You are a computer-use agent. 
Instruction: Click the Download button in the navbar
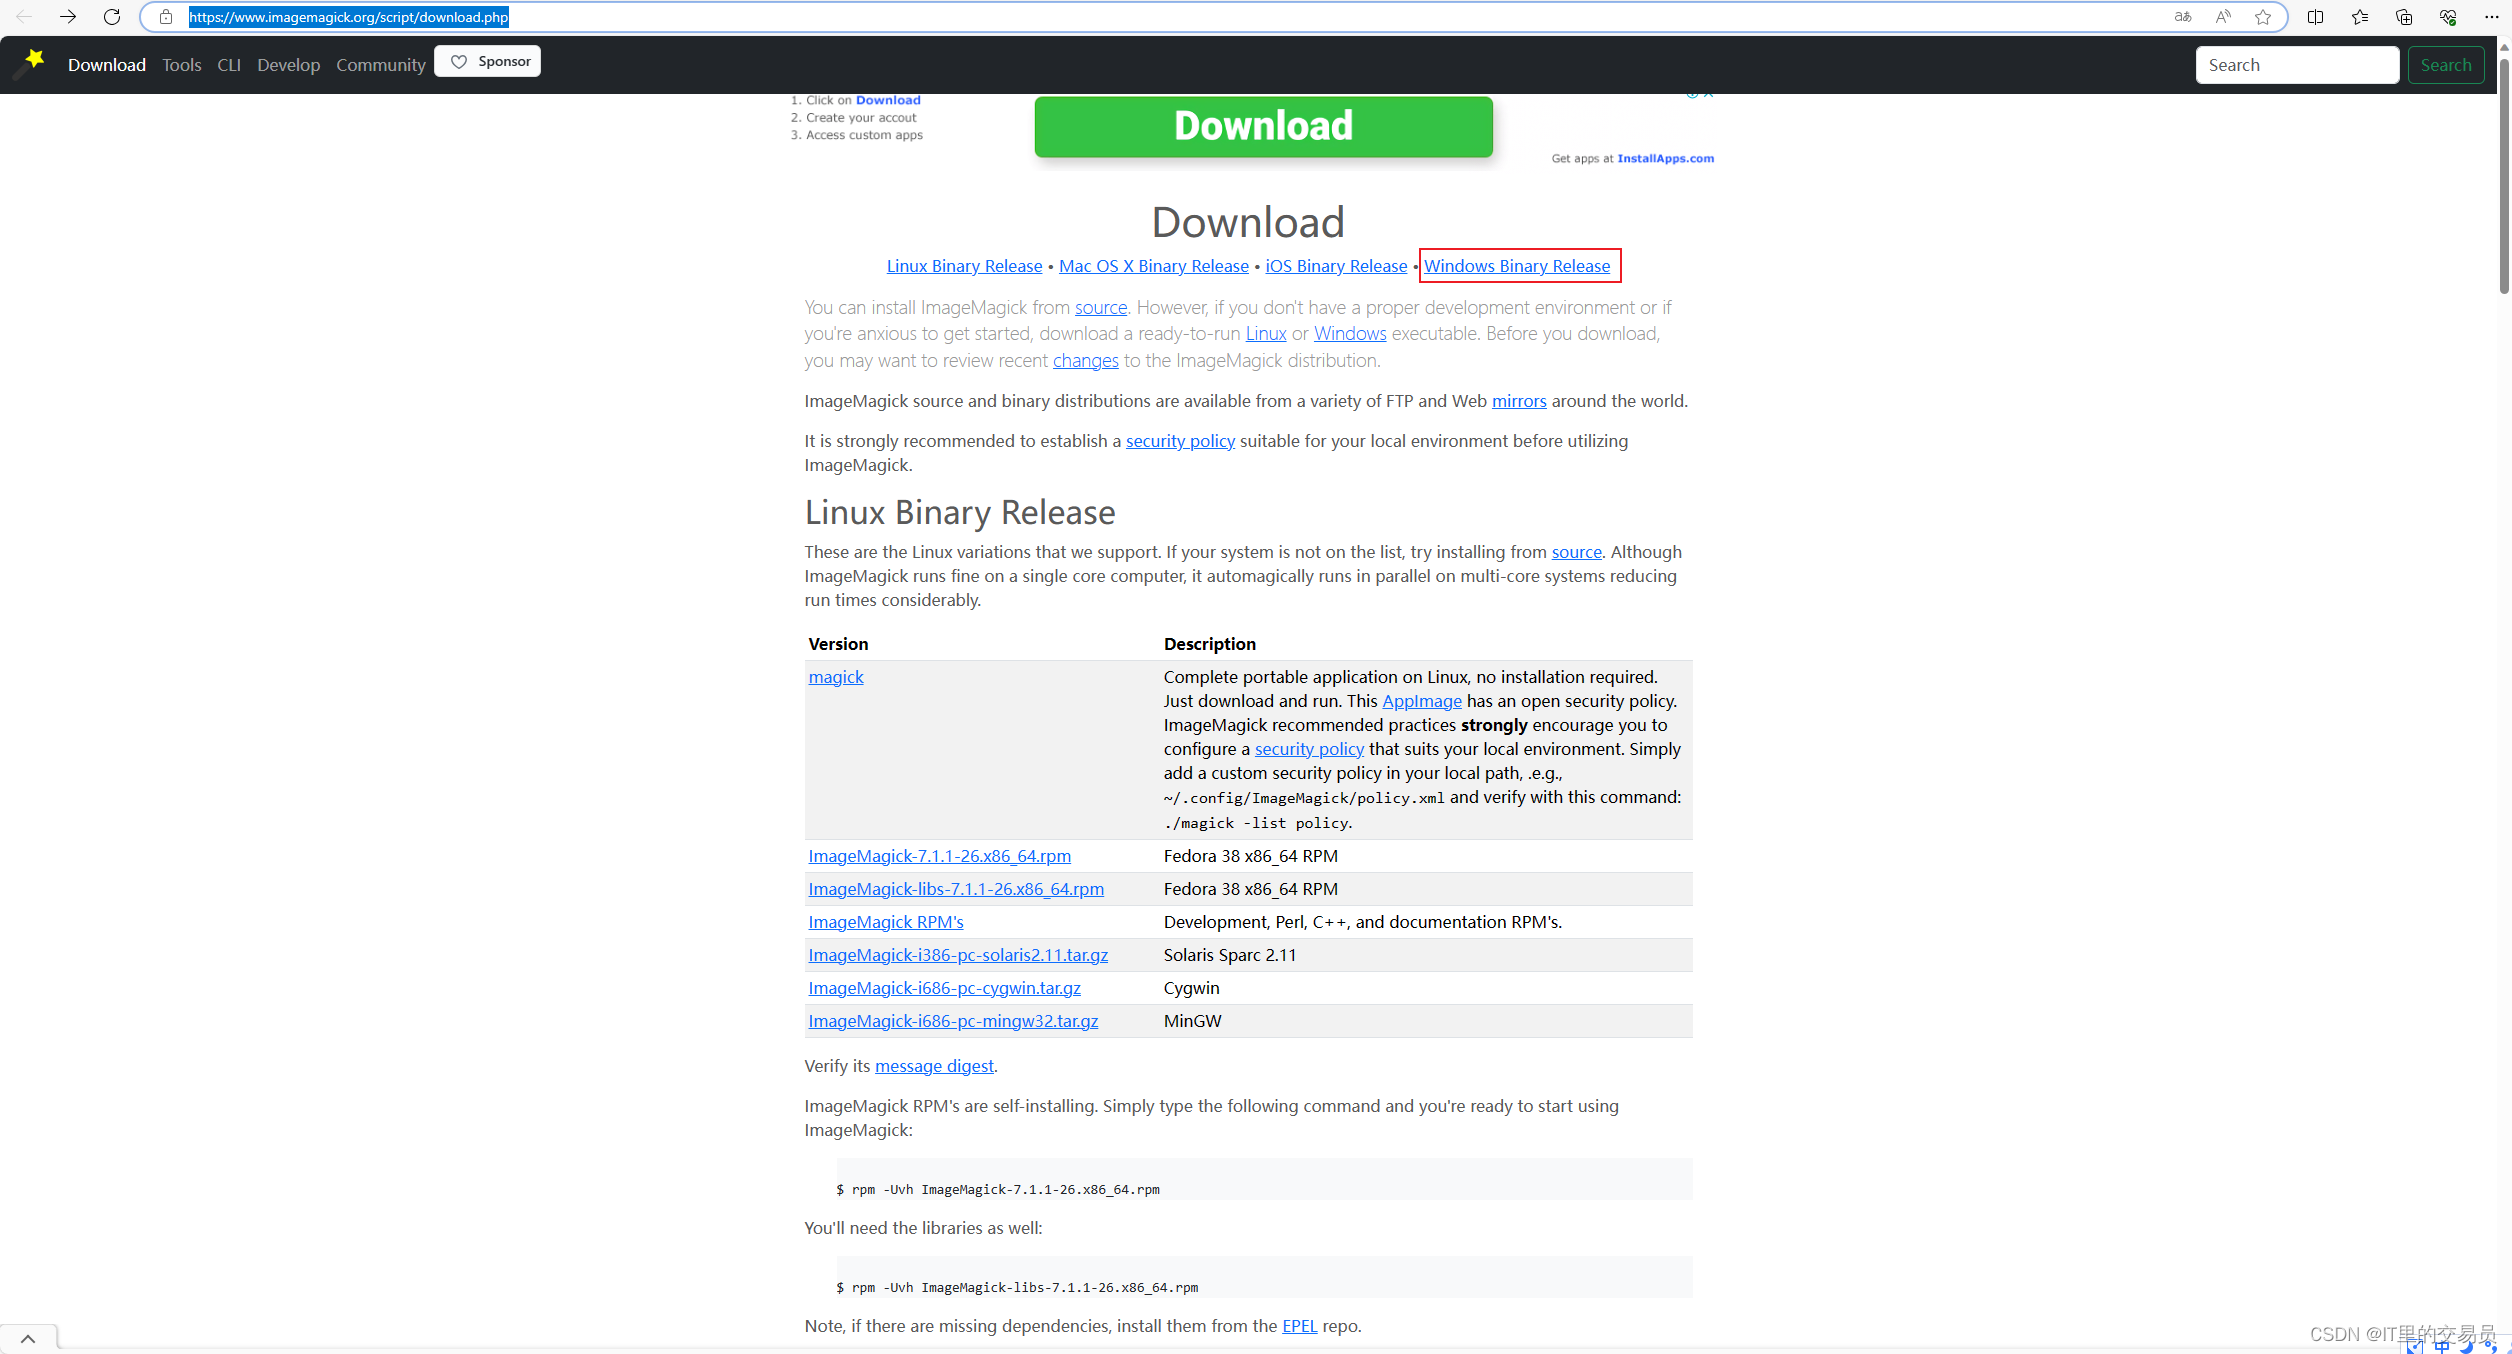click(x=107, y=63)
